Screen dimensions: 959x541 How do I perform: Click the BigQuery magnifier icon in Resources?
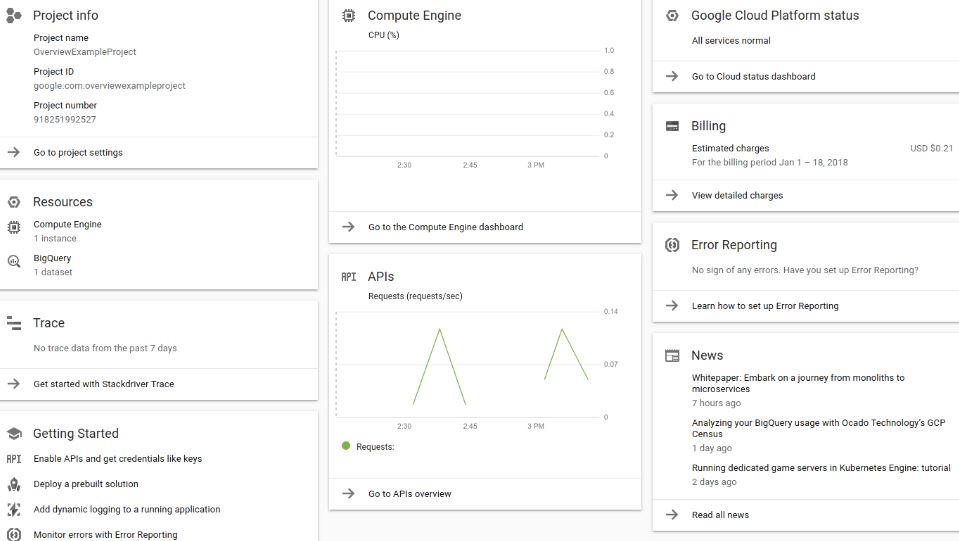13,261
